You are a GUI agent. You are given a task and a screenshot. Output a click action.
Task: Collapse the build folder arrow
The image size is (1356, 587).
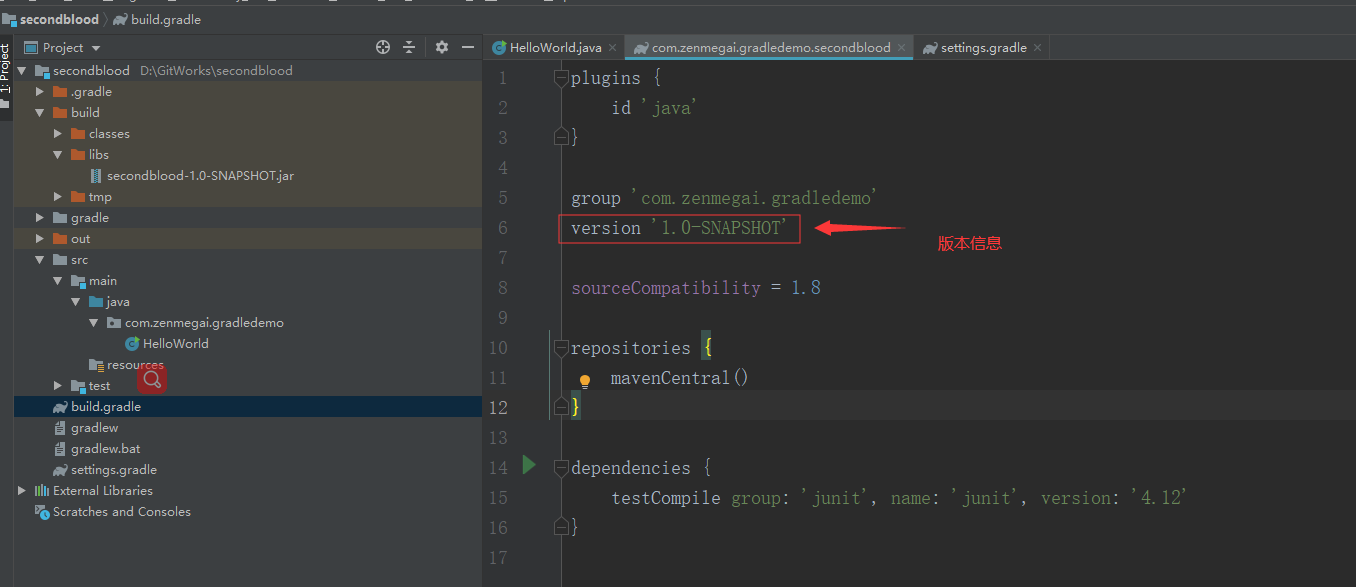coord(40,113)
